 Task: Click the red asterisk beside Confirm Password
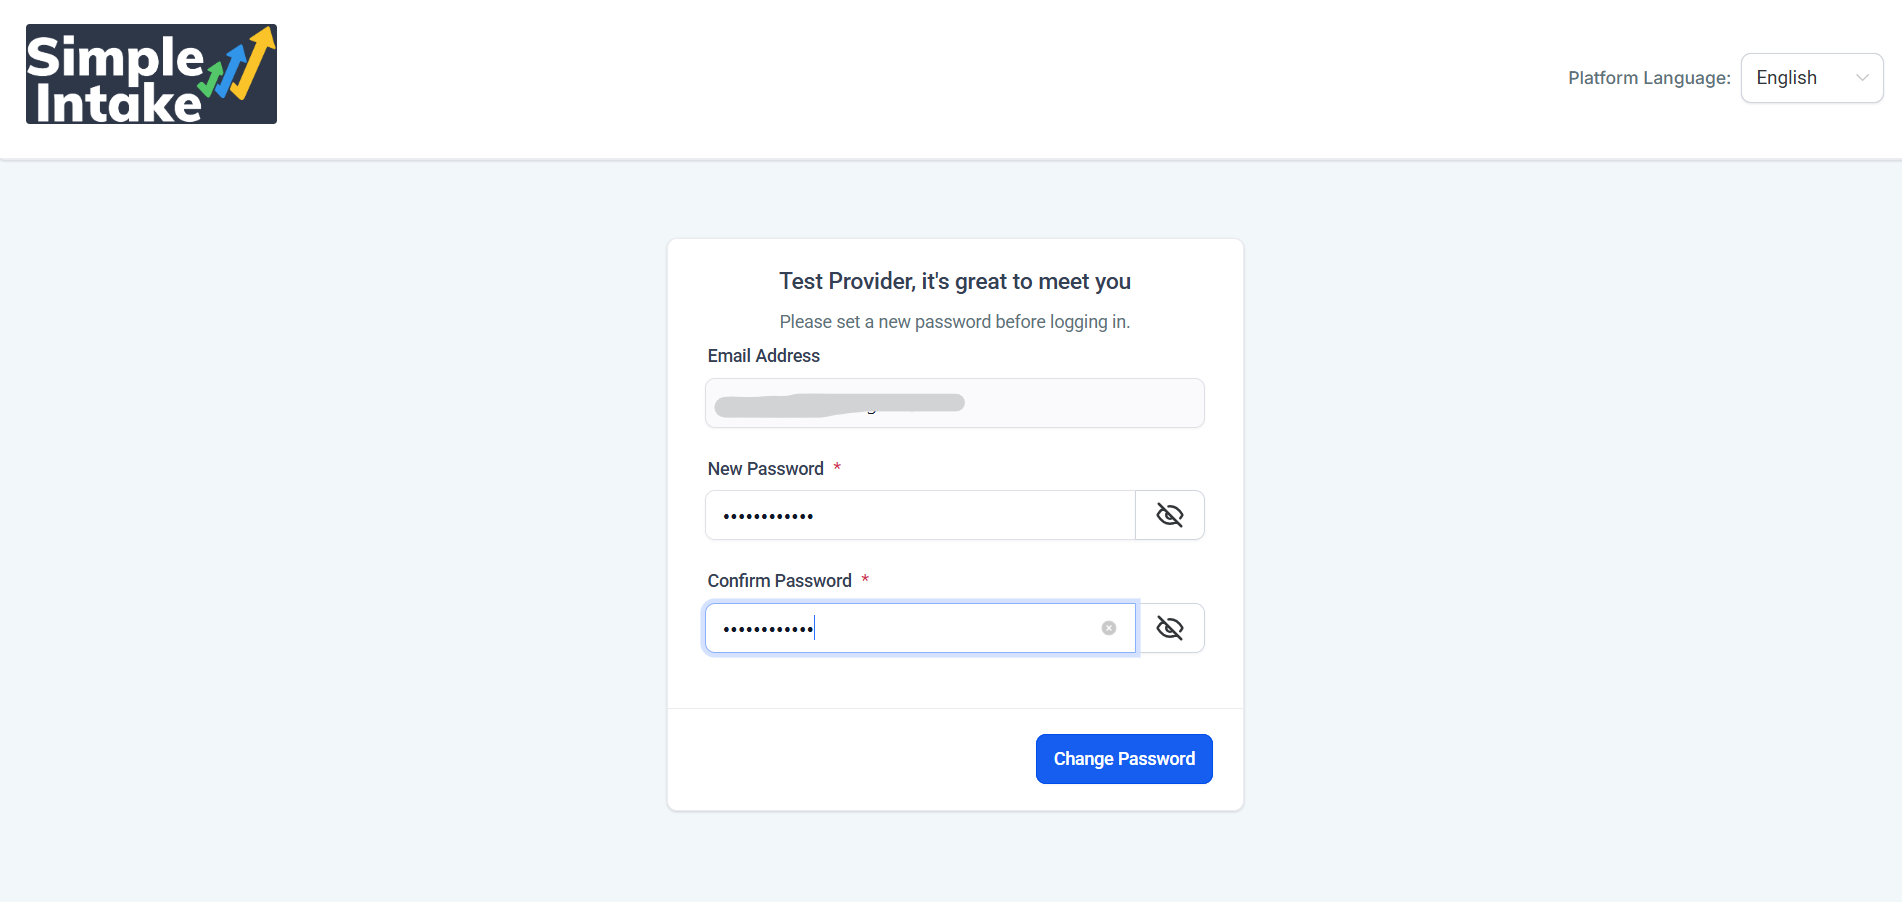point(865,579)
